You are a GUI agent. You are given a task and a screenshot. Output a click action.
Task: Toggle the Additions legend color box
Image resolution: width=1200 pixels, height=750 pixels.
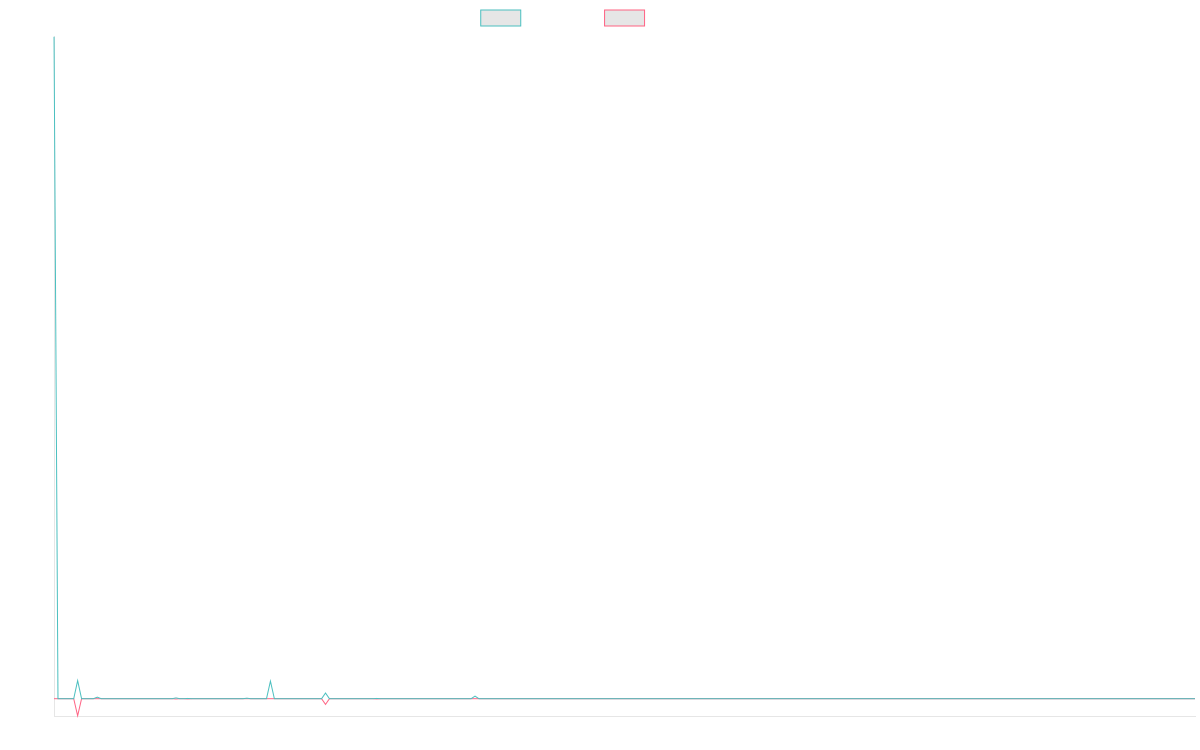[501, 18]
